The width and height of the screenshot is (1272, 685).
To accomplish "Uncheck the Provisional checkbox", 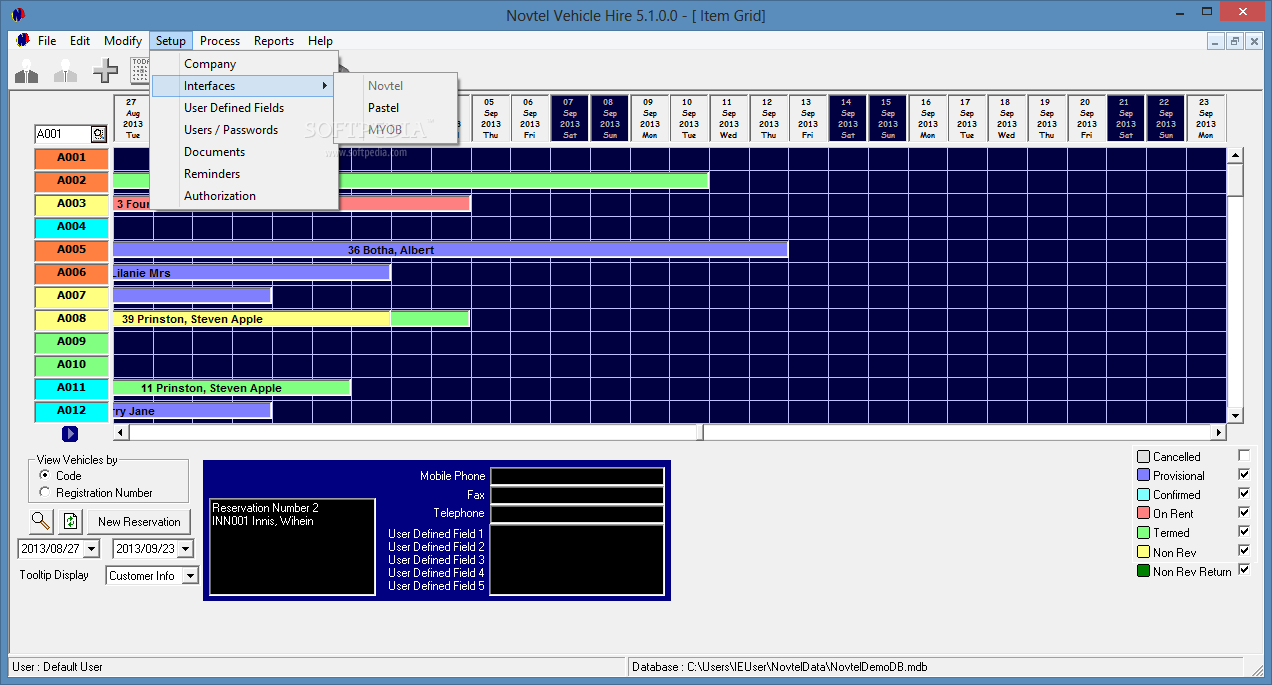I will [1244, 474].
